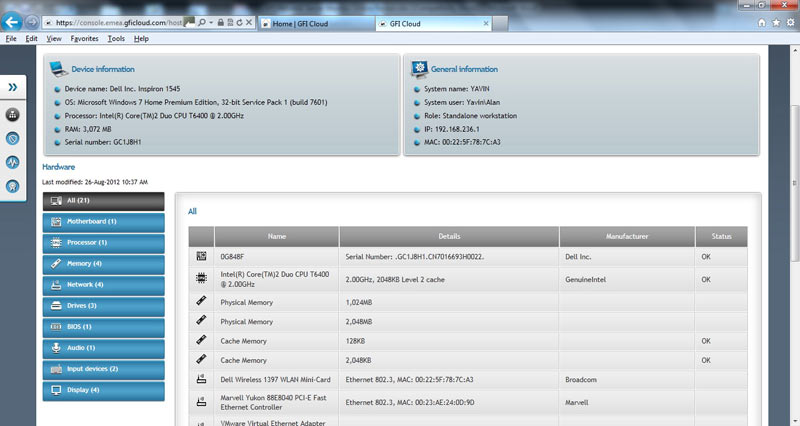This screenshot has width=800, height=426.
Task: Click the page vertical scrollbar thumb
Action: pos(794,182)
